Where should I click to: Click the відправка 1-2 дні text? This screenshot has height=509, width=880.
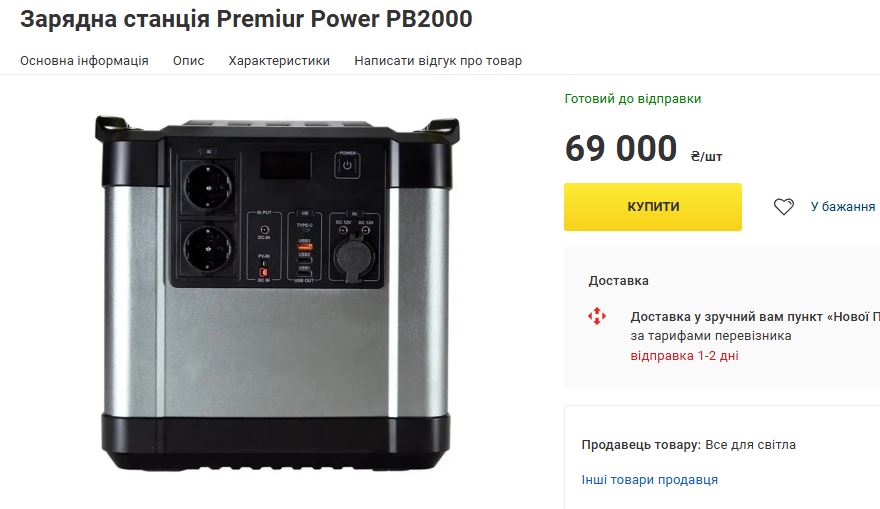(x=684, y=356)
